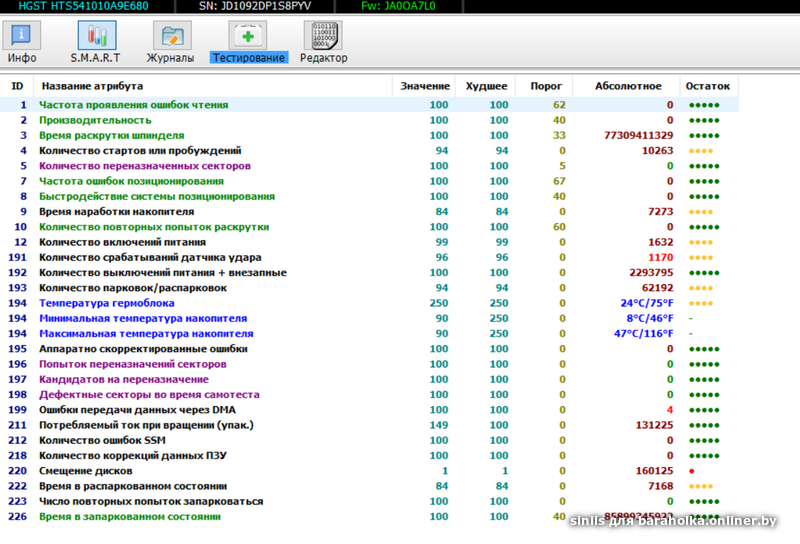Sort by the Абсолютное column header
Screen dimensions: 800x544
[x=628, y=86]
